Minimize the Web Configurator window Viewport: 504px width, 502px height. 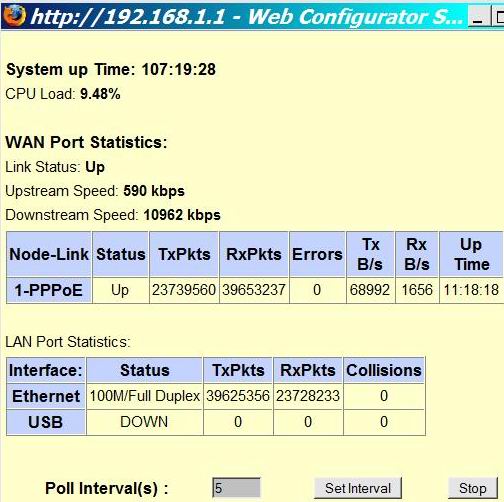479,16
